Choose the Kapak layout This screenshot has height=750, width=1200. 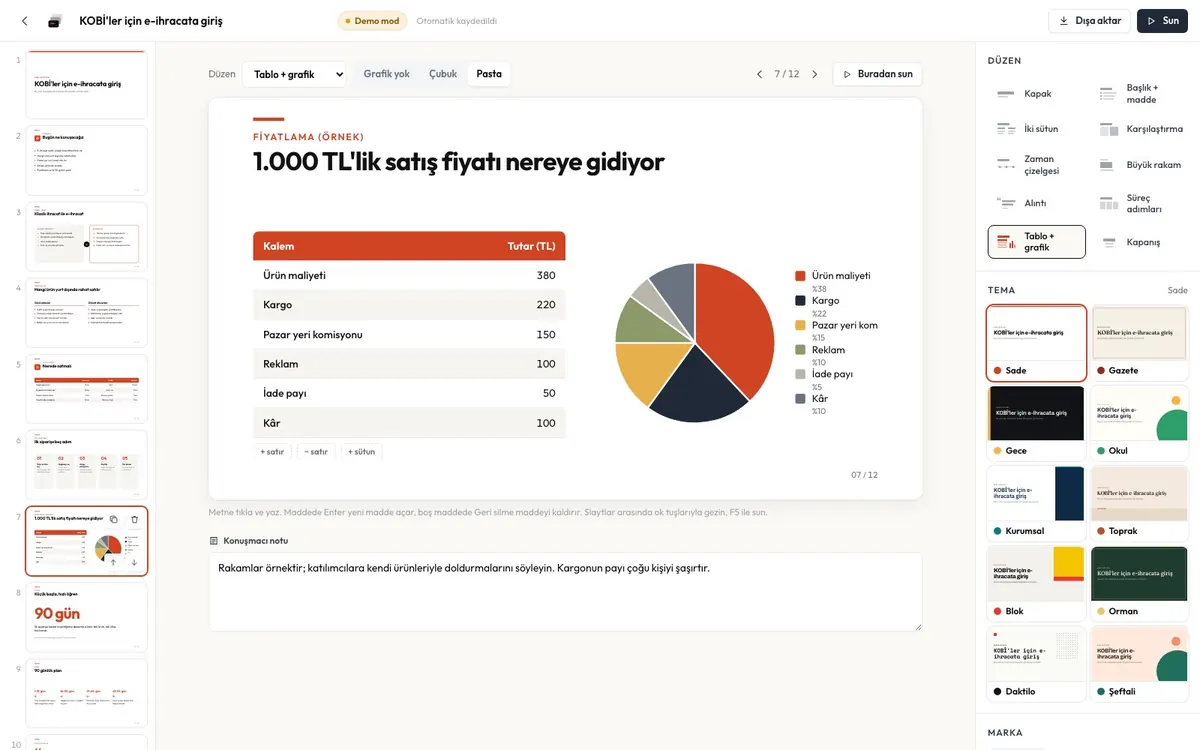[x=1036, y=94]
